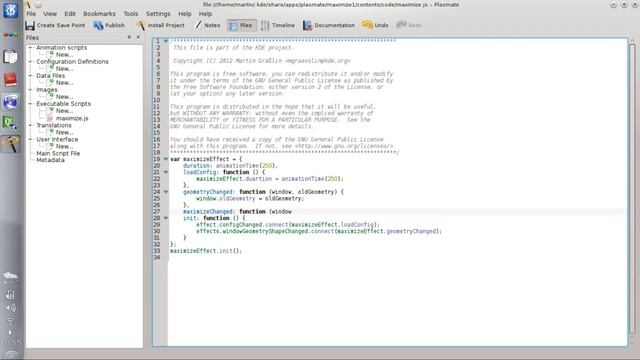This screenshot has height=360, width=640.
Task: Open the blue globe browser icon in the dock
Action: pos(11,101)
